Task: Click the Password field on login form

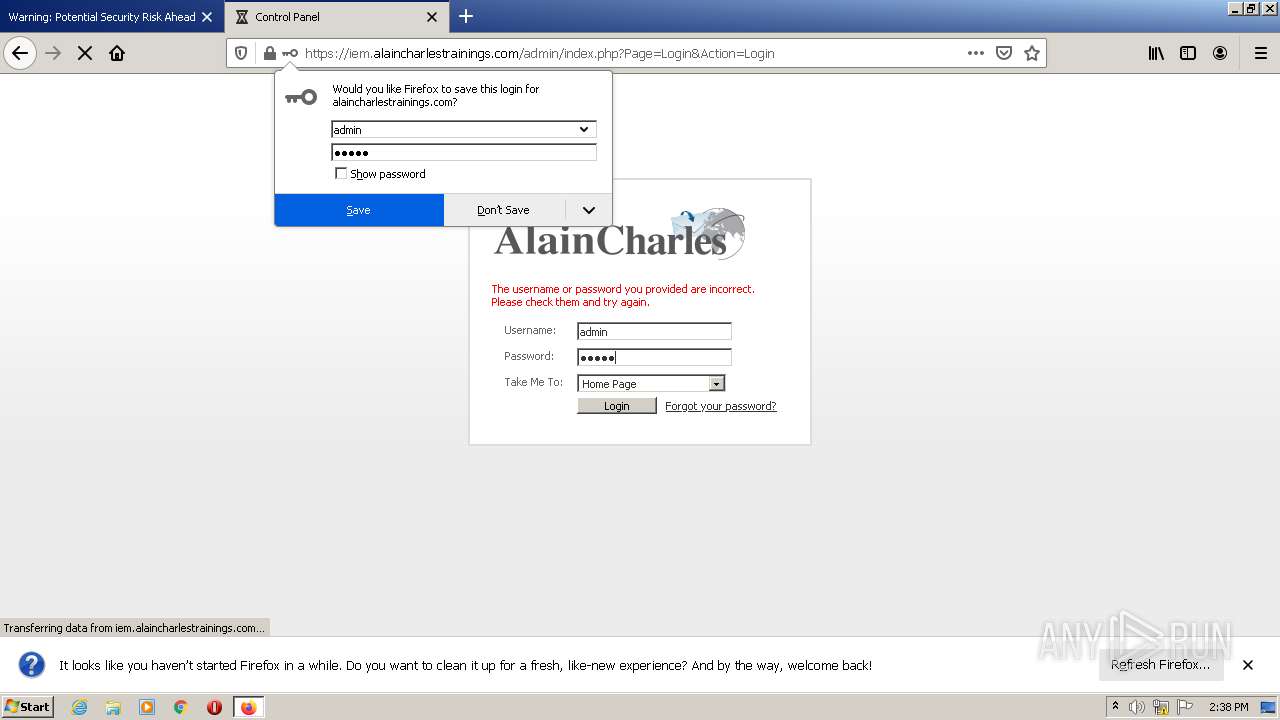Action: point(654,357)
